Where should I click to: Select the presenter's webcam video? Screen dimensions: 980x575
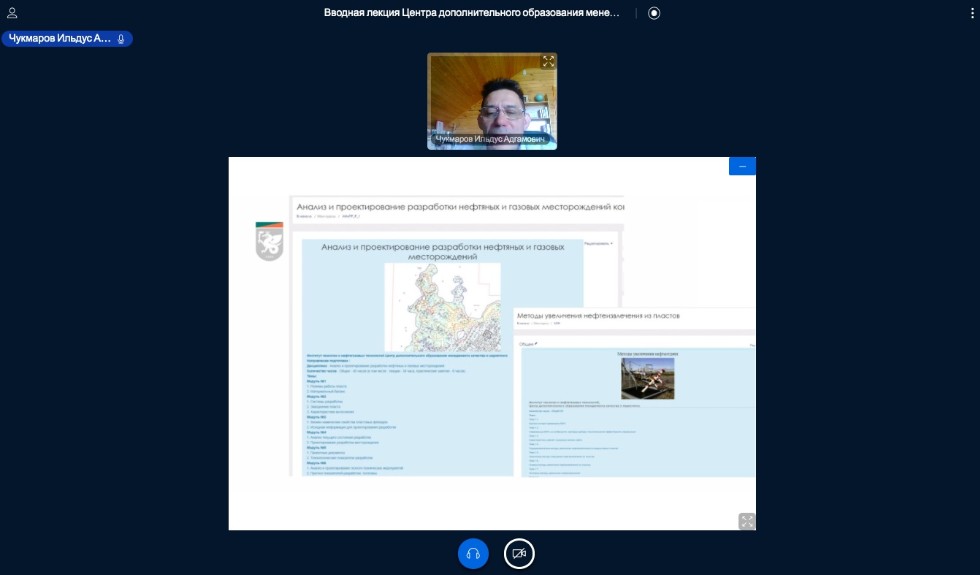492,100
